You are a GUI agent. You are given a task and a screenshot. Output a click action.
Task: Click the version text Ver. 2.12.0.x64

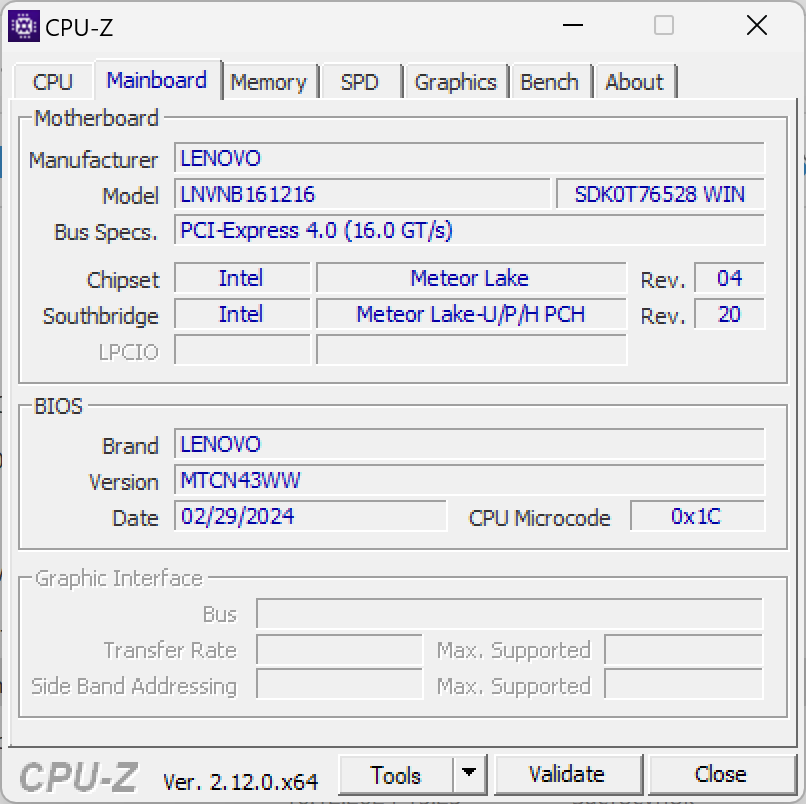(x=241, y=782)
